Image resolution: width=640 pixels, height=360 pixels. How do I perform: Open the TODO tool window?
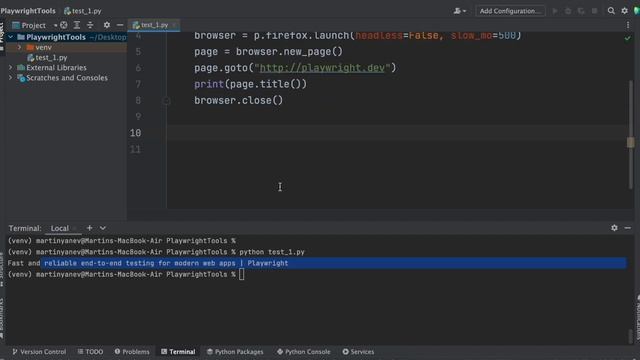tap(90, 351)
